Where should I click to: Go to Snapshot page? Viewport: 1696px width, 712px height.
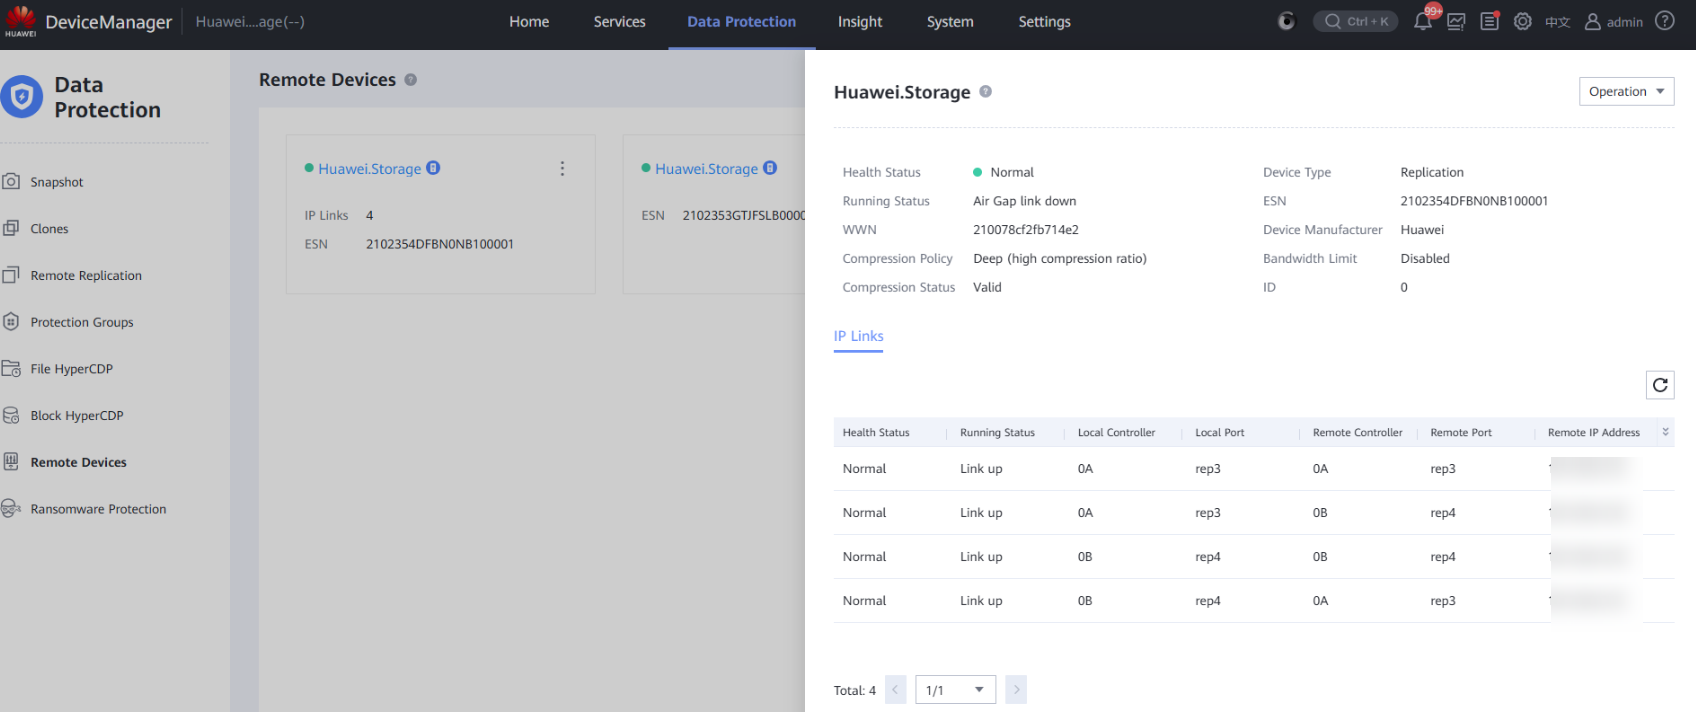click(57, 182)
